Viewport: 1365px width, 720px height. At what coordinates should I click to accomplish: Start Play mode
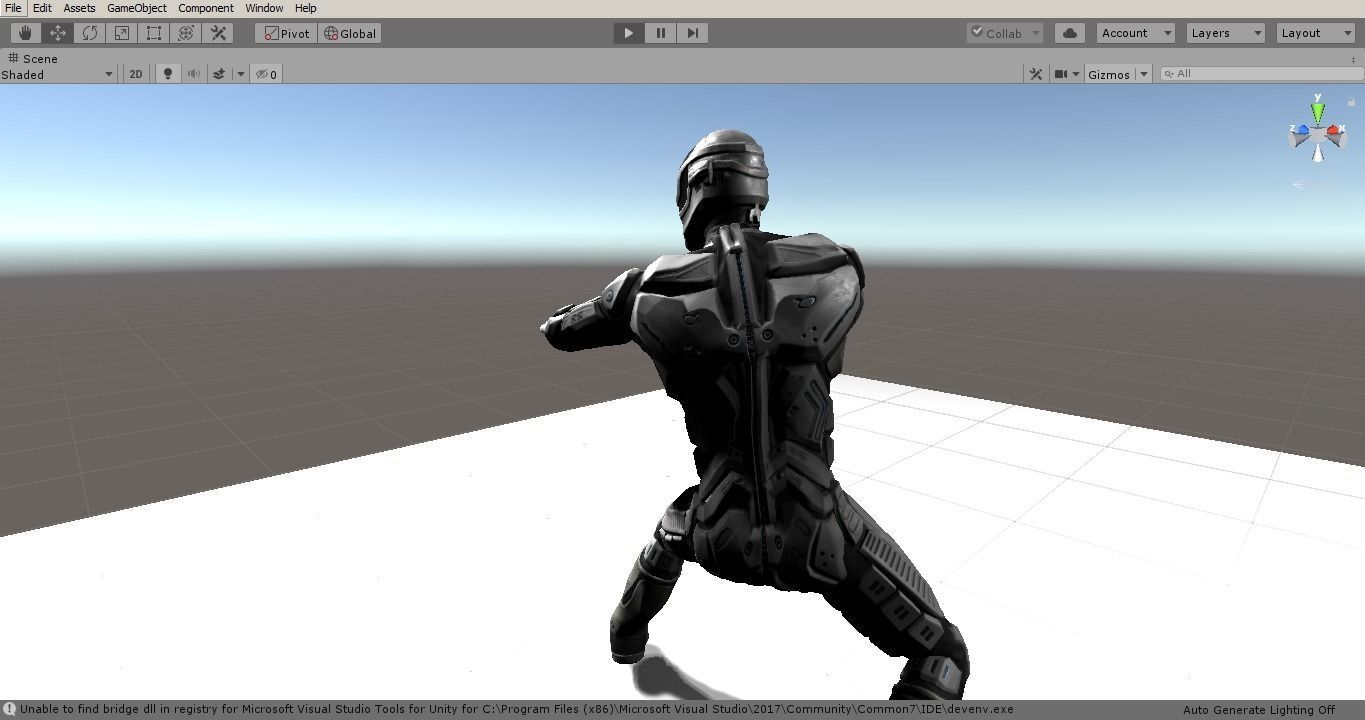click(628, 33)
